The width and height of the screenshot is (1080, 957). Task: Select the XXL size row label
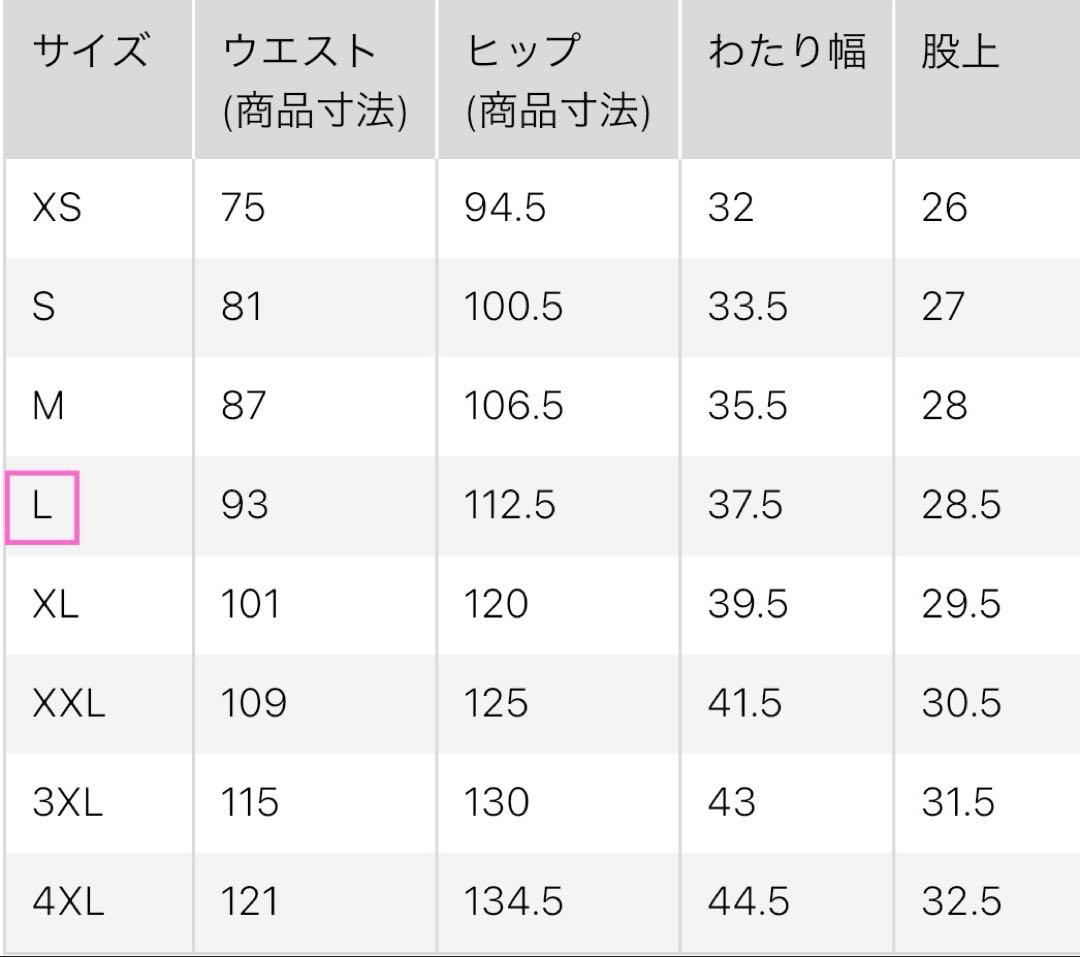69,703
